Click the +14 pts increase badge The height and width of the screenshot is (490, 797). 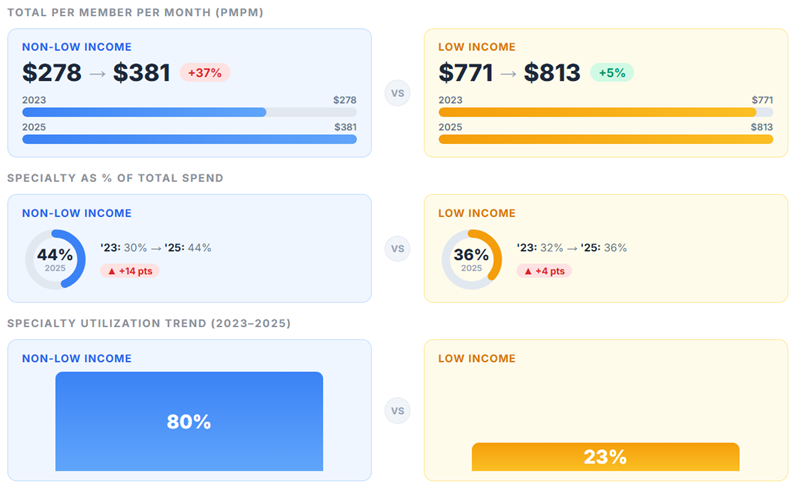tap(130, 271)
